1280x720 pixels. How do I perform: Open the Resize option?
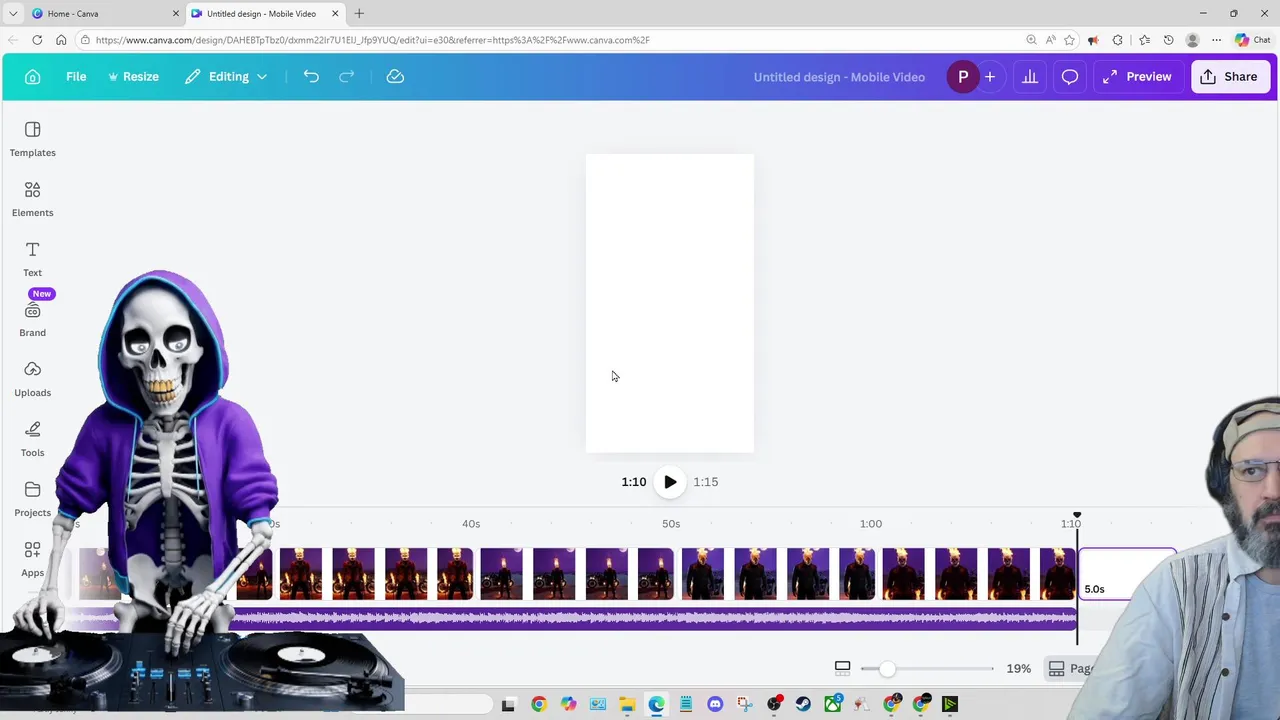click(133, 77)
